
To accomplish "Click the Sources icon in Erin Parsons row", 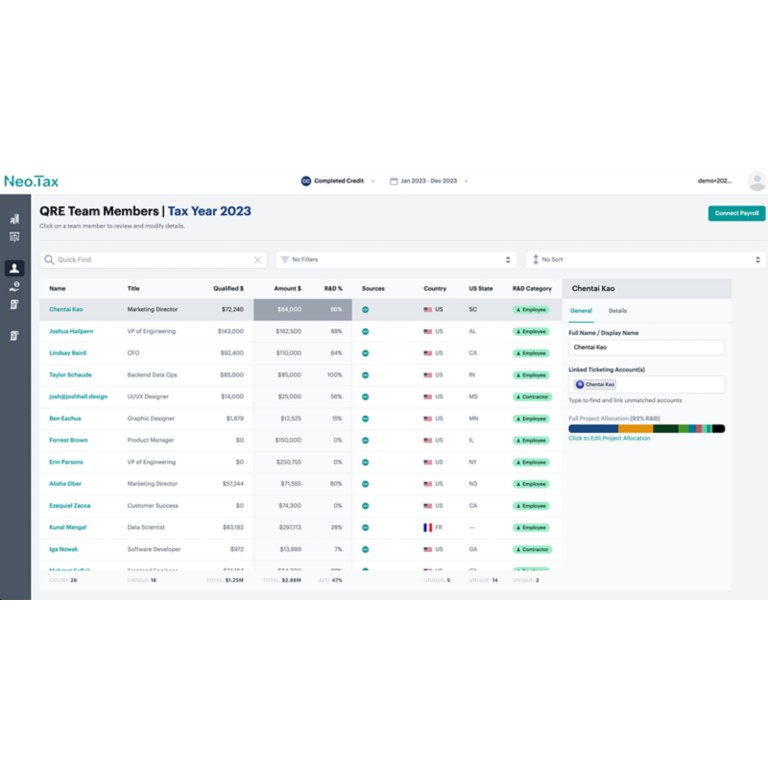I will click(x=365, y=462).
